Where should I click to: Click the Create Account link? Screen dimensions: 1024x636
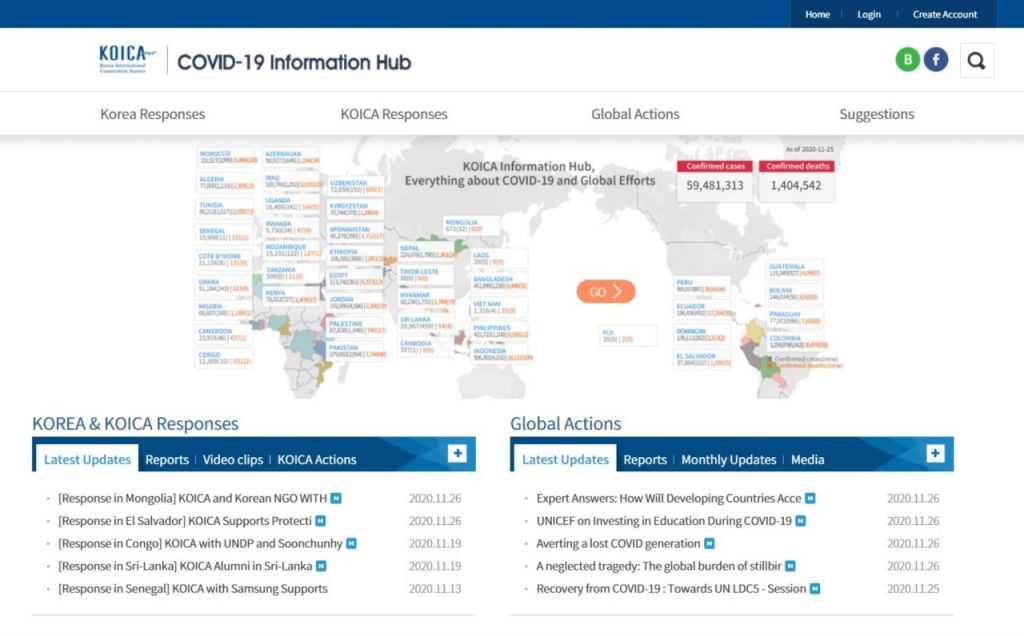[x=944, y=14]
